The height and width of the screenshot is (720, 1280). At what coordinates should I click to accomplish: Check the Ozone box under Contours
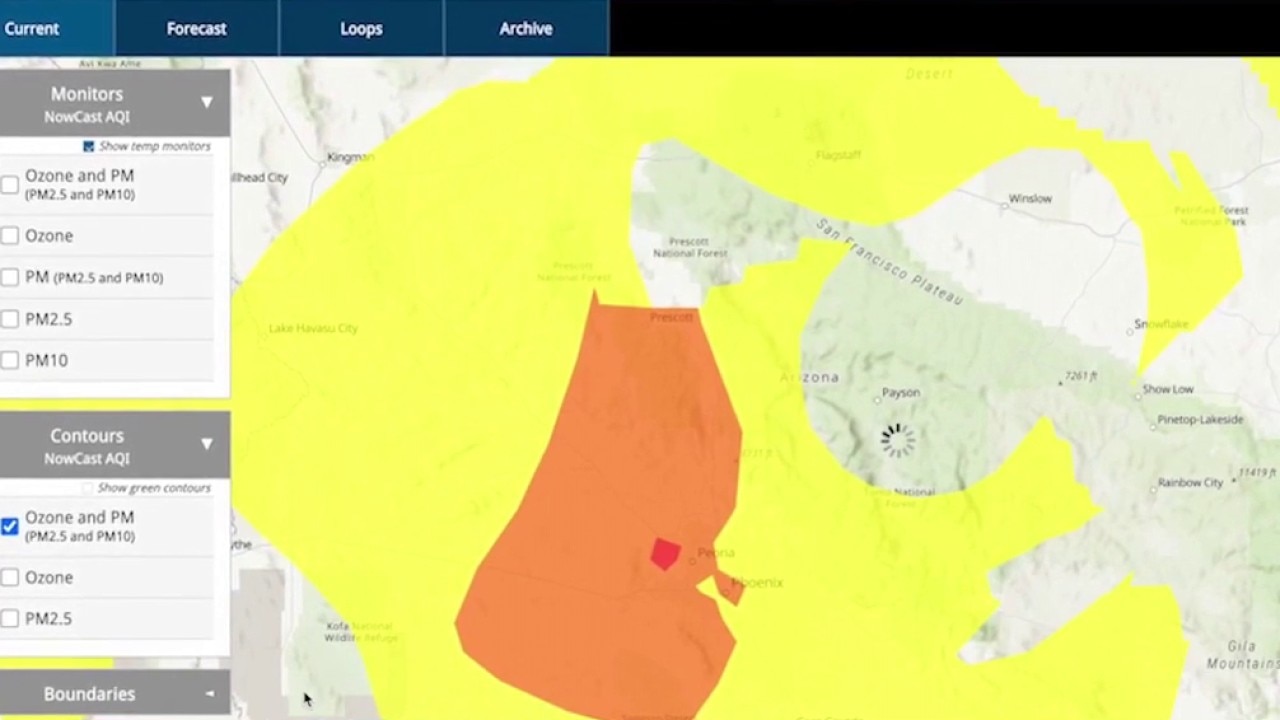point(10,577)
